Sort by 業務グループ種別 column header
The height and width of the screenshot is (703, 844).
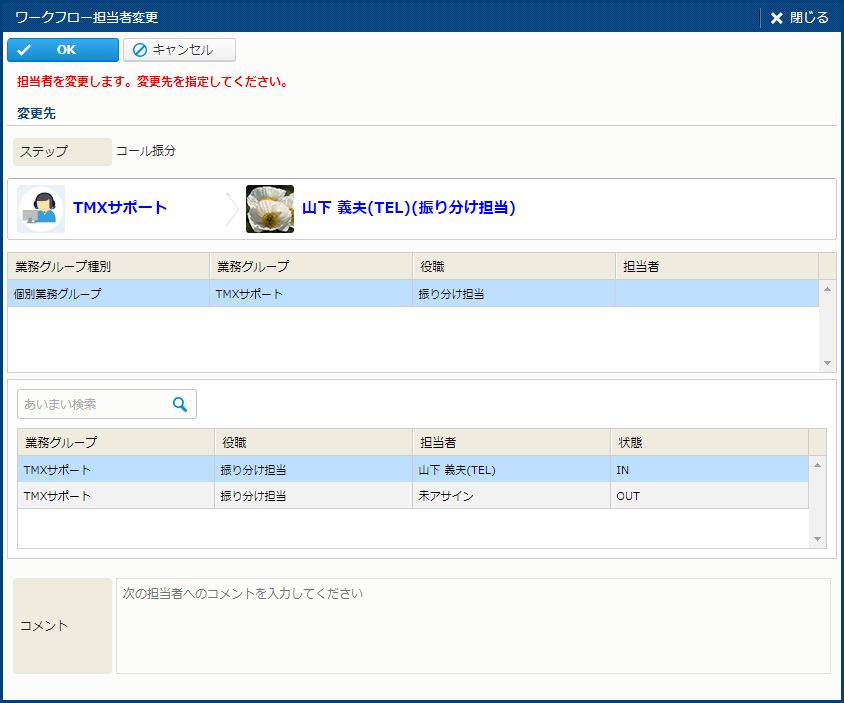(108, 266)
